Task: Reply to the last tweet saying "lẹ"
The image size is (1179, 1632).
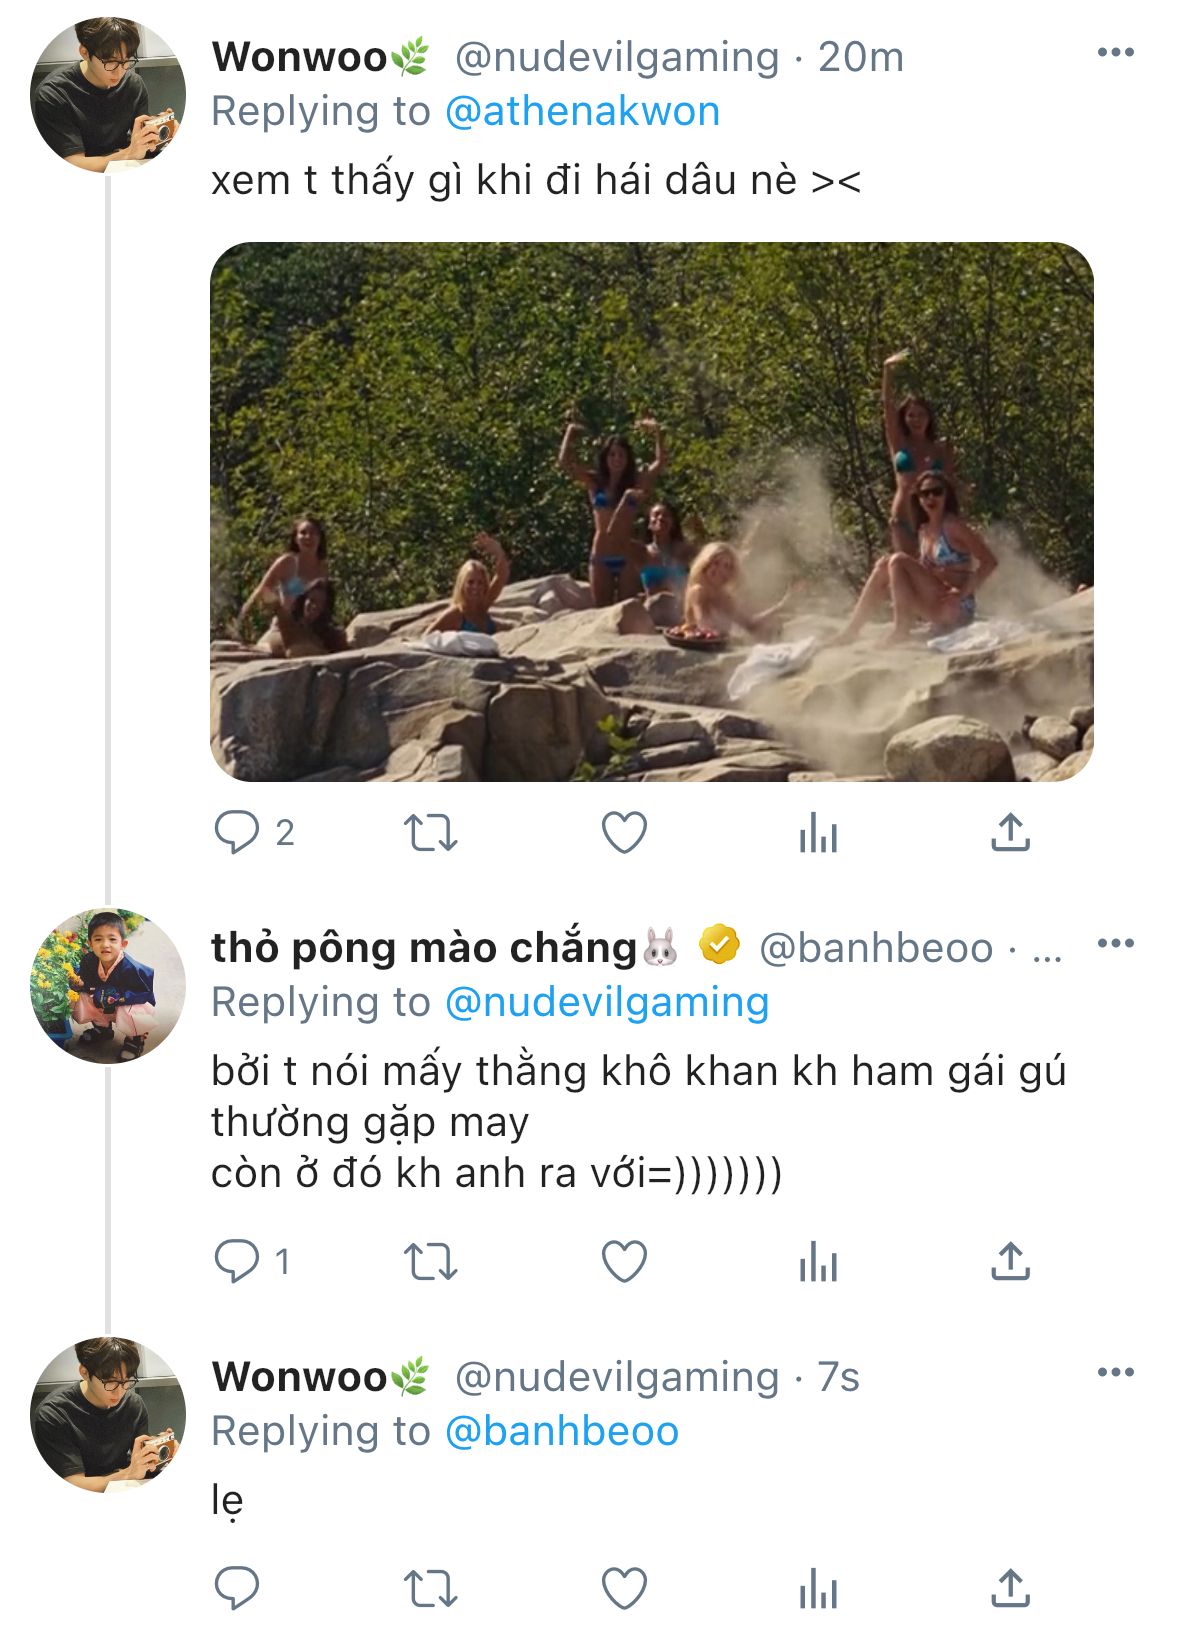Action: pyautogui.click(x=237, y=1588)
